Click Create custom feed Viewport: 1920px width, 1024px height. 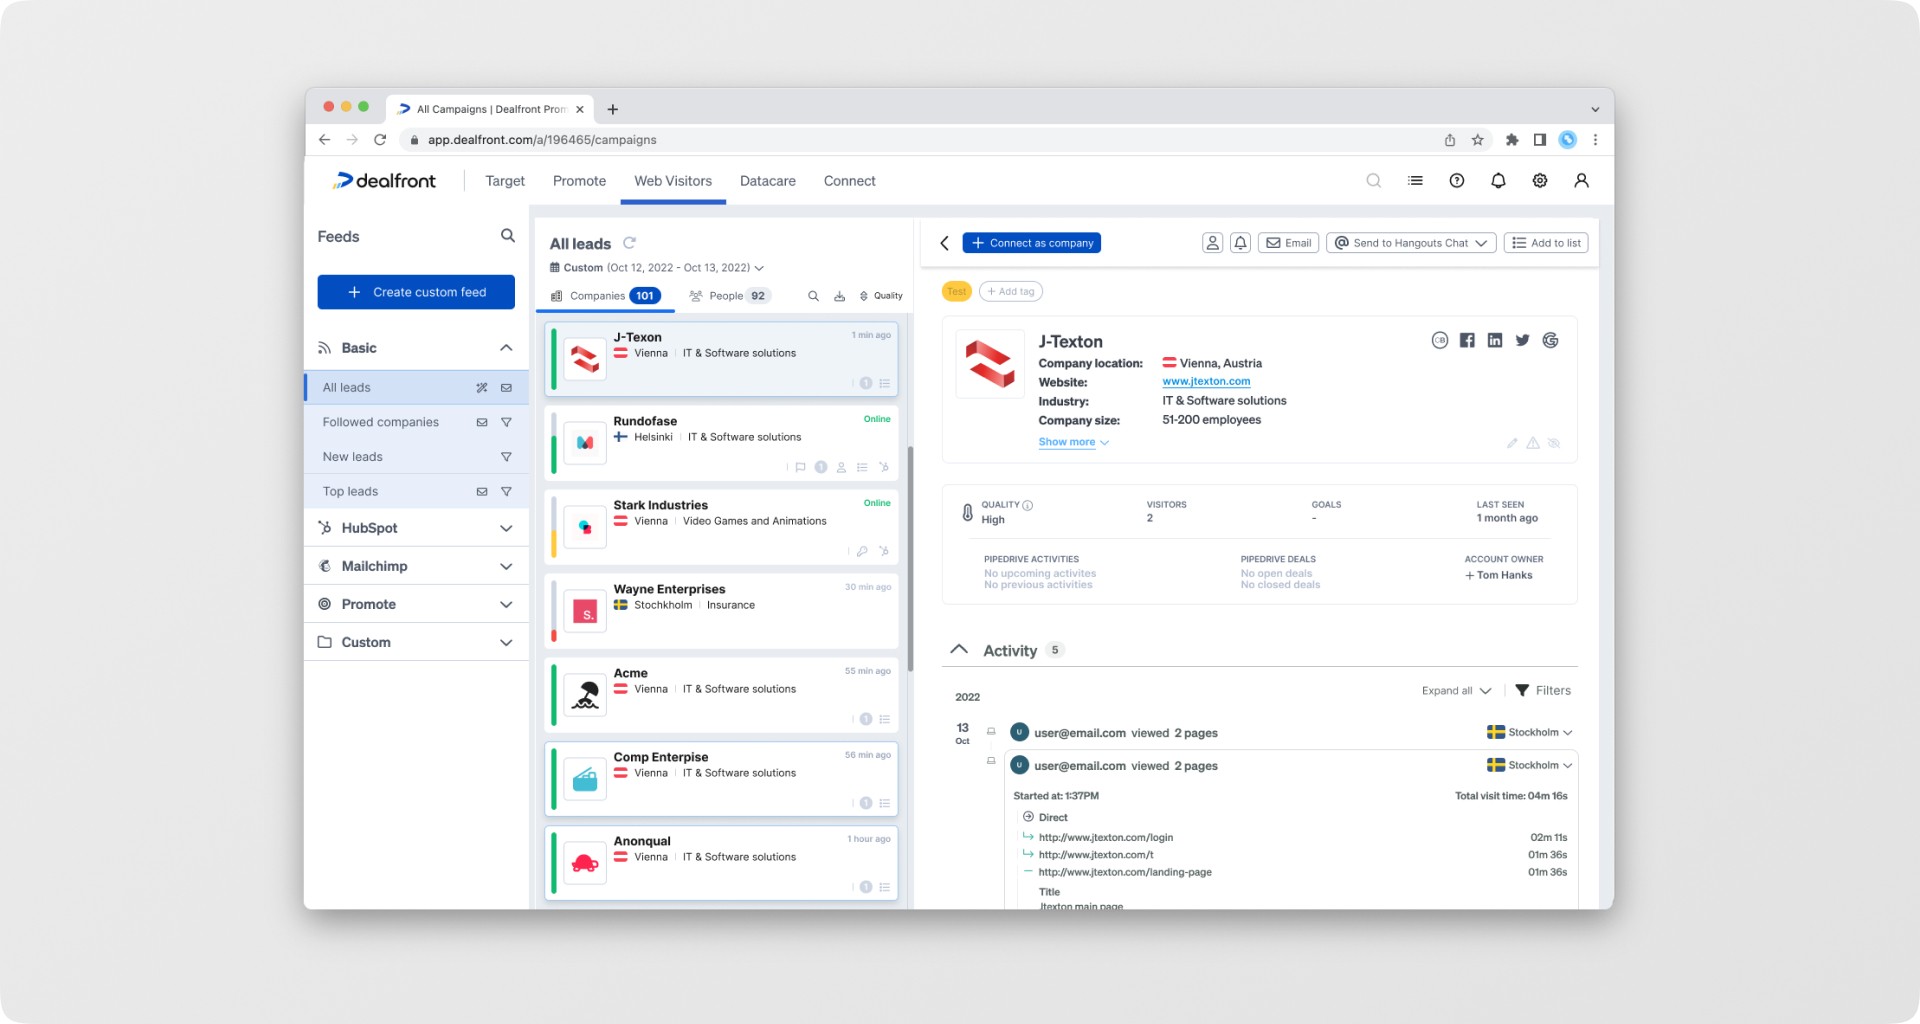click(416, 292)
